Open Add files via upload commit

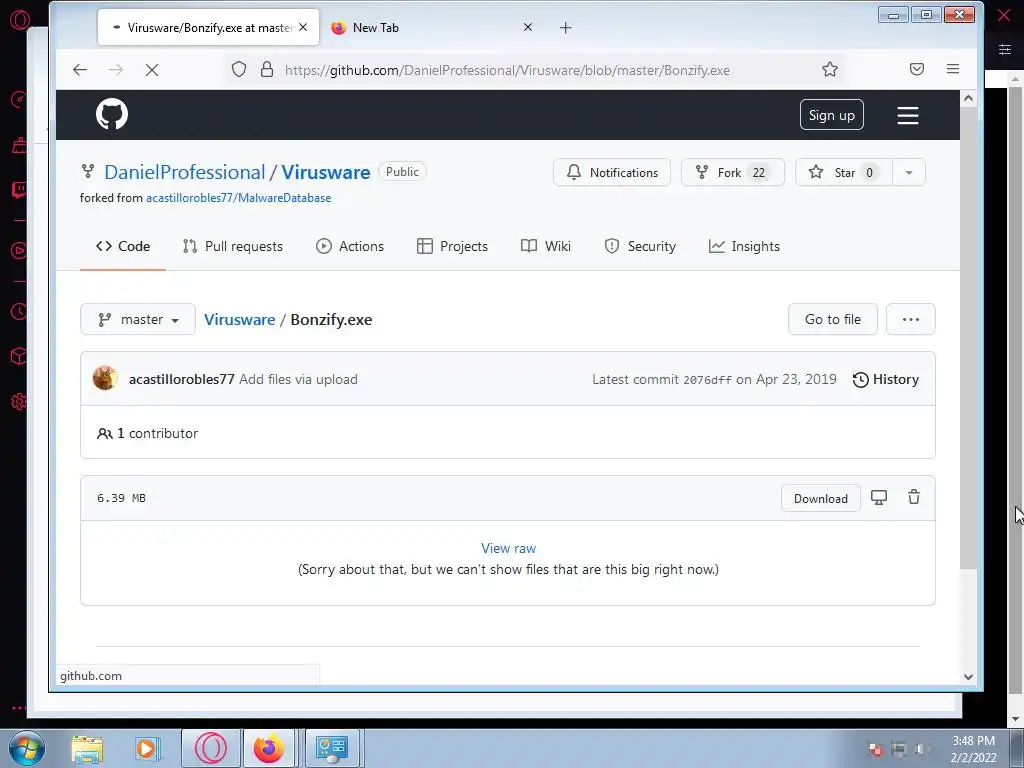coord(298,379)
